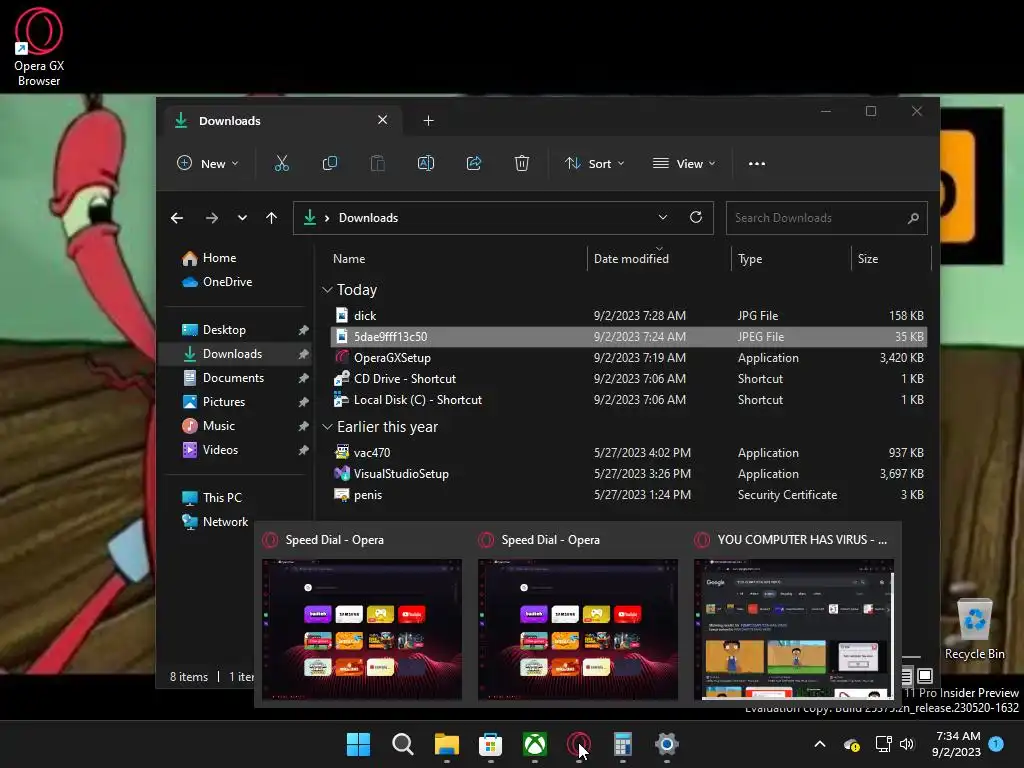
Task: Click the Copy icon in toolbar
Action: pyautogui.click(x=330, y=163)
